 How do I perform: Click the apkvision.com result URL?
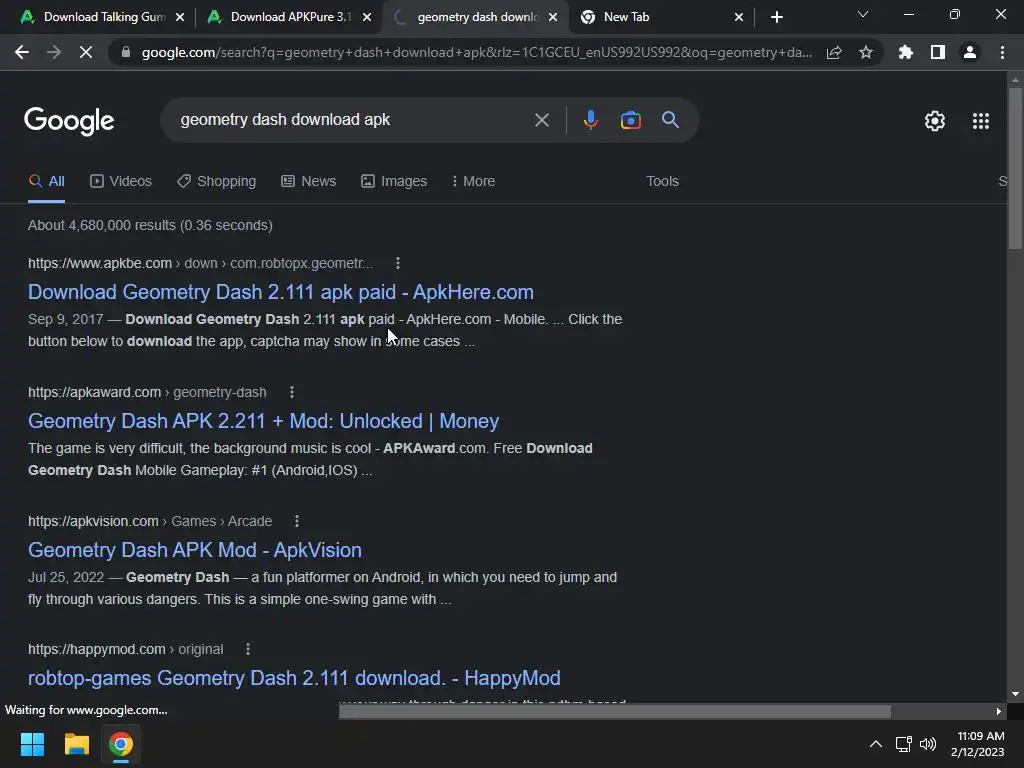(150, 521)
